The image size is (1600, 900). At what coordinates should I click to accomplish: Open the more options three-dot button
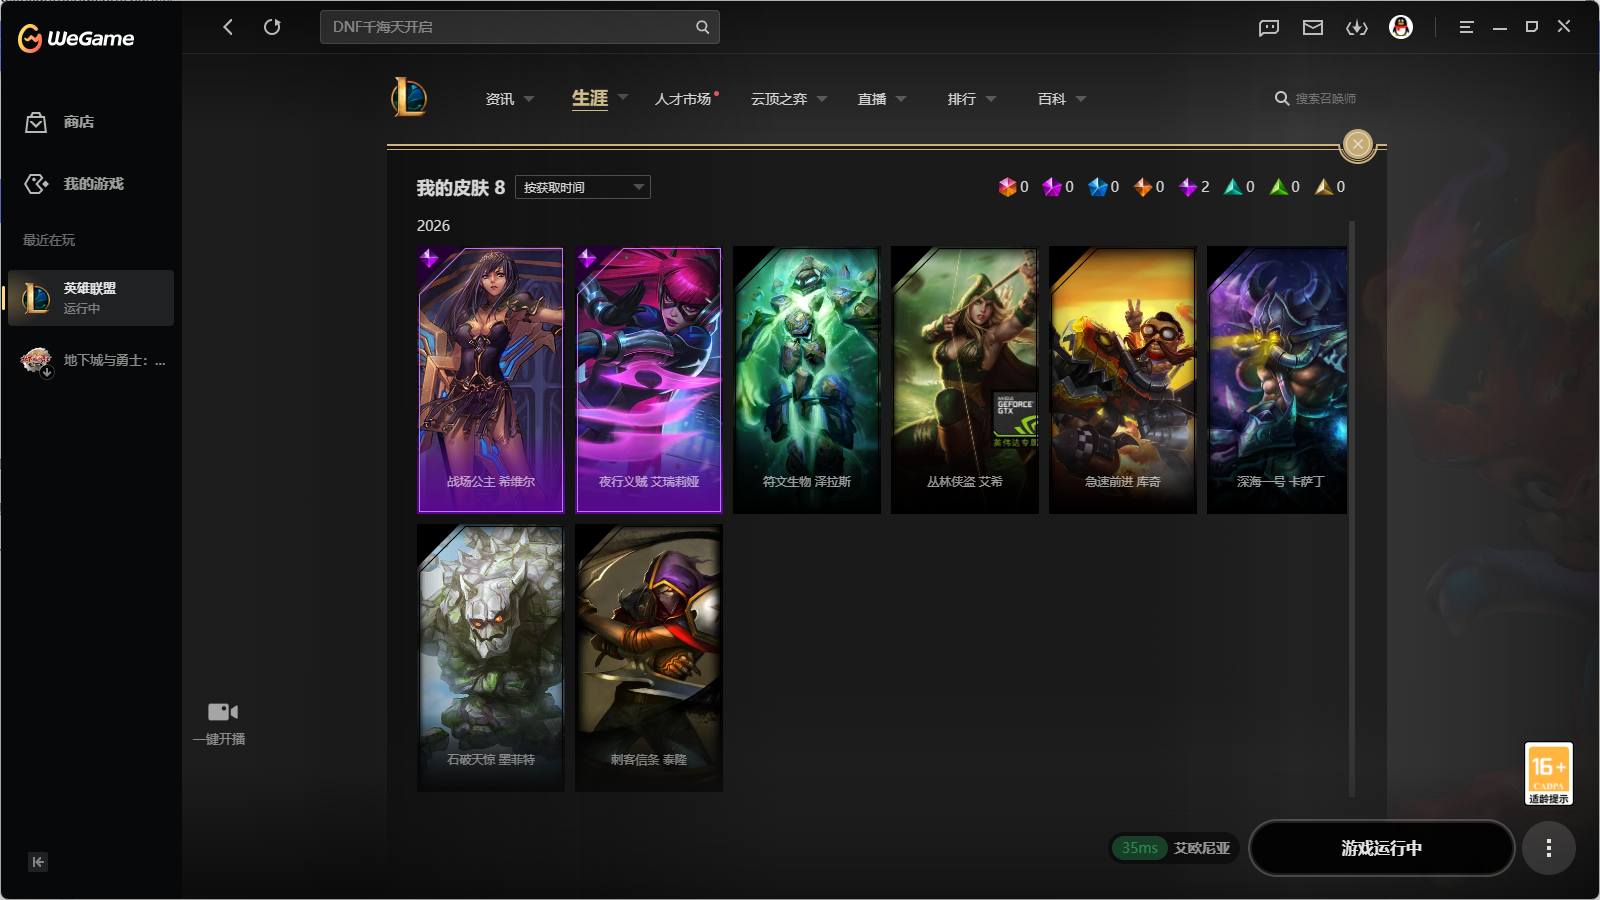(x=1548, y=848)
